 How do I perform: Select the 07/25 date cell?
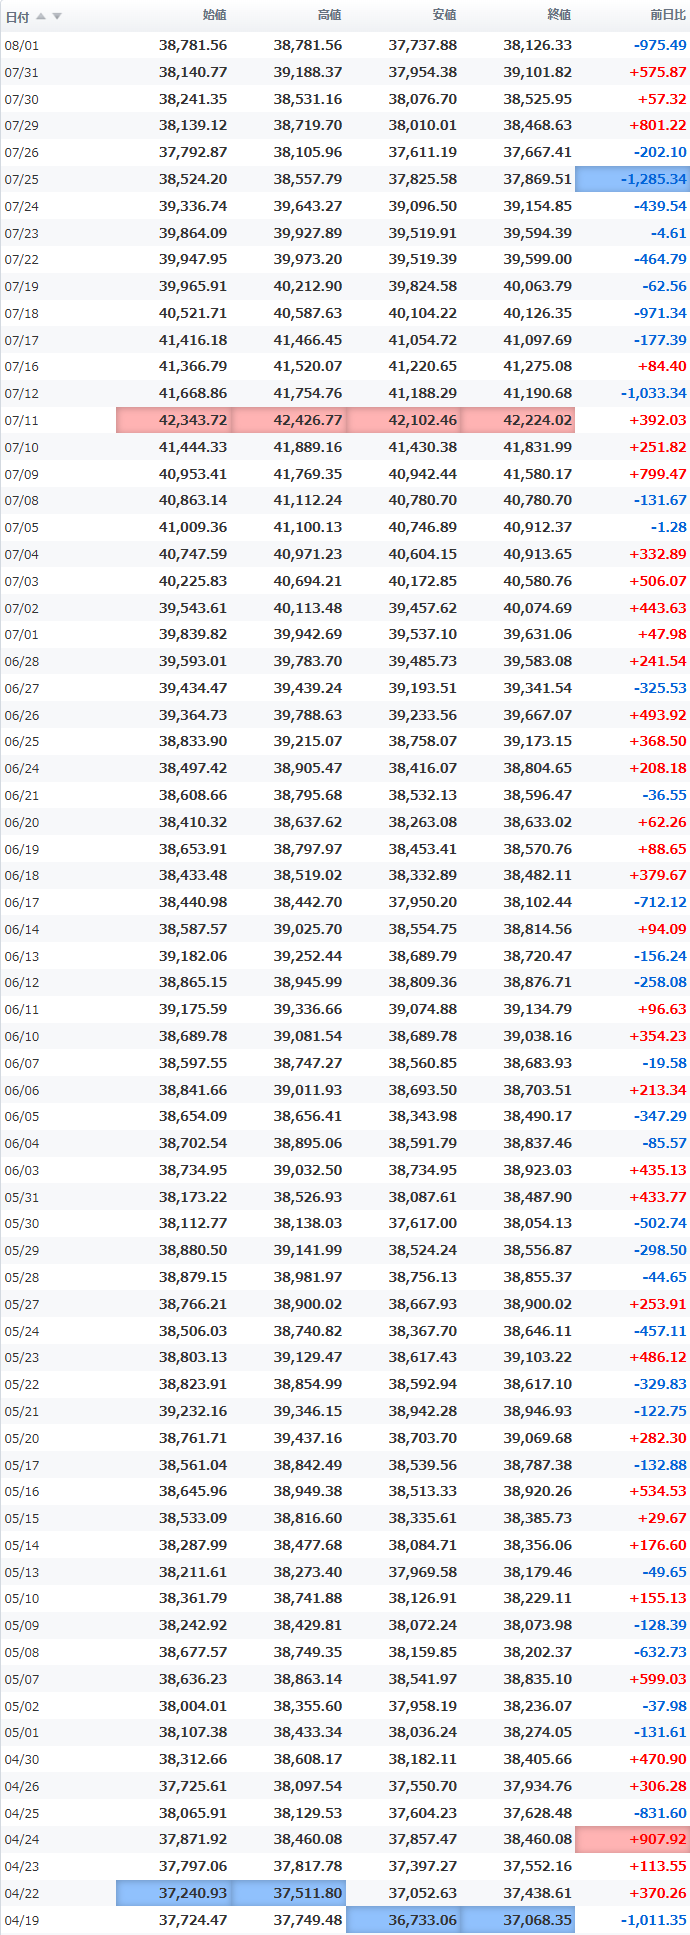point(22,179)
